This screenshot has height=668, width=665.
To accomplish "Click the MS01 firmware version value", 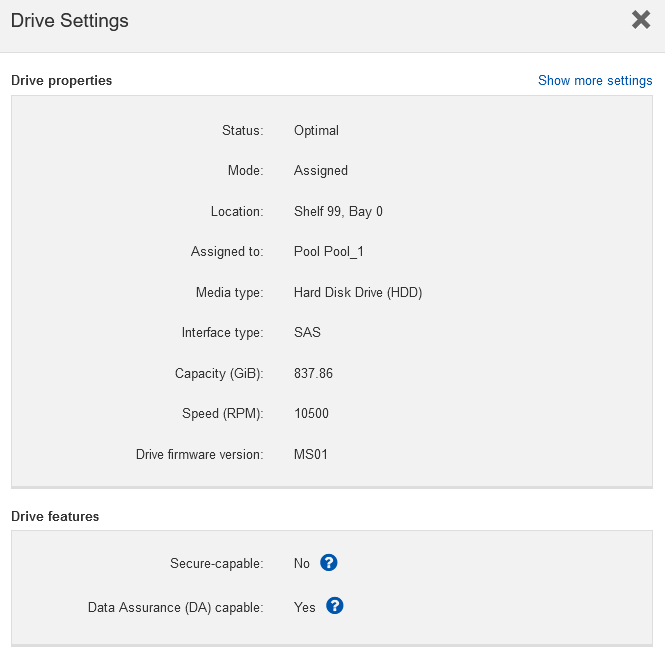I will [311, 455].
